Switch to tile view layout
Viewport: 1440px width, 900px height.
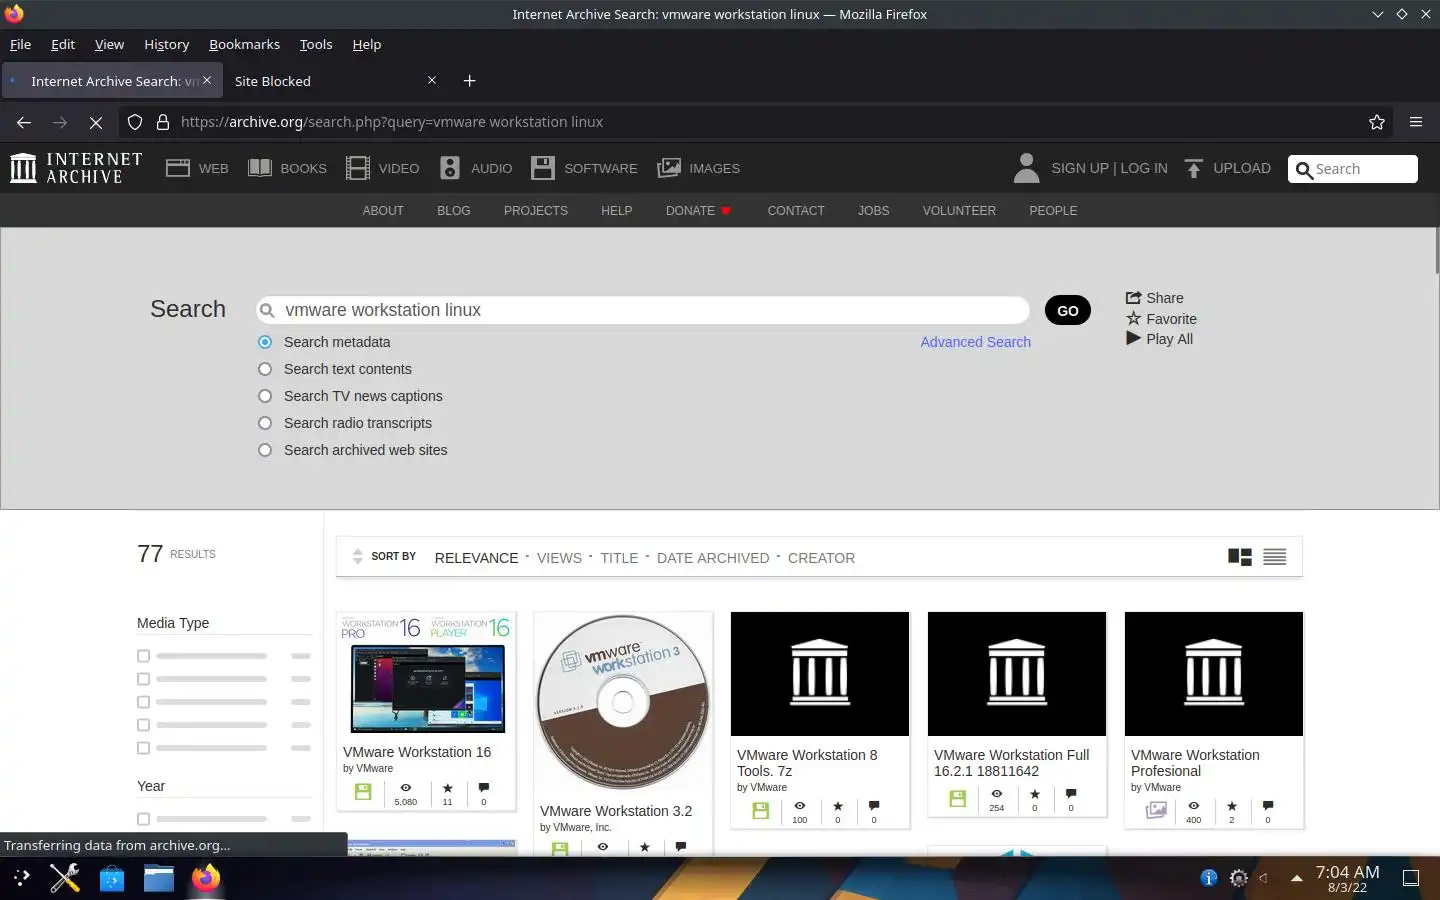1240,557
